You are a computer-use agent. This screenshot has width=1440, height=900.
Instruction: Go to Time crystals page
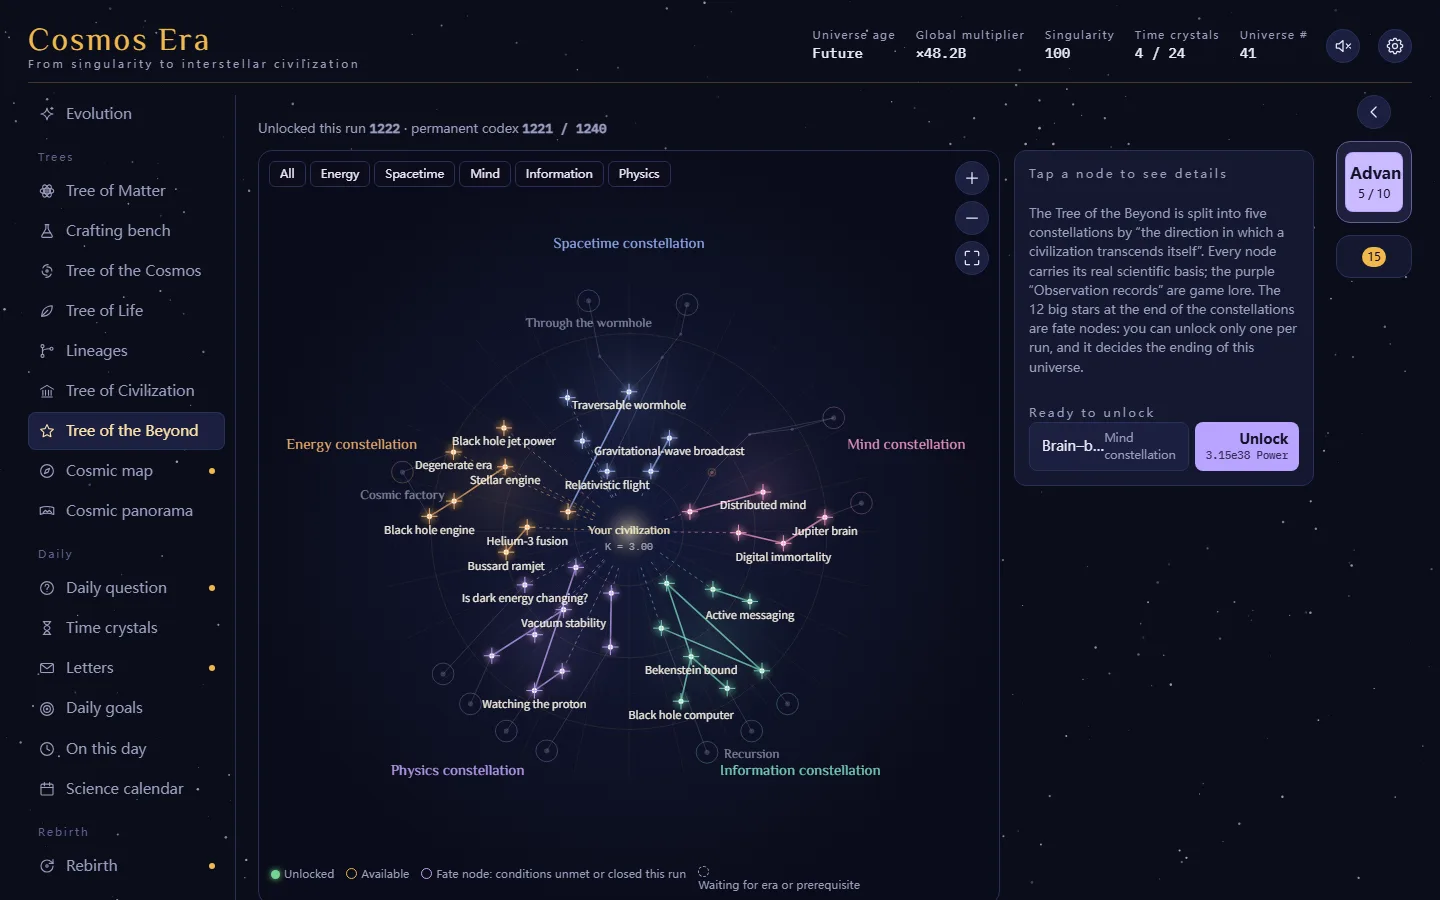[126, 628]
